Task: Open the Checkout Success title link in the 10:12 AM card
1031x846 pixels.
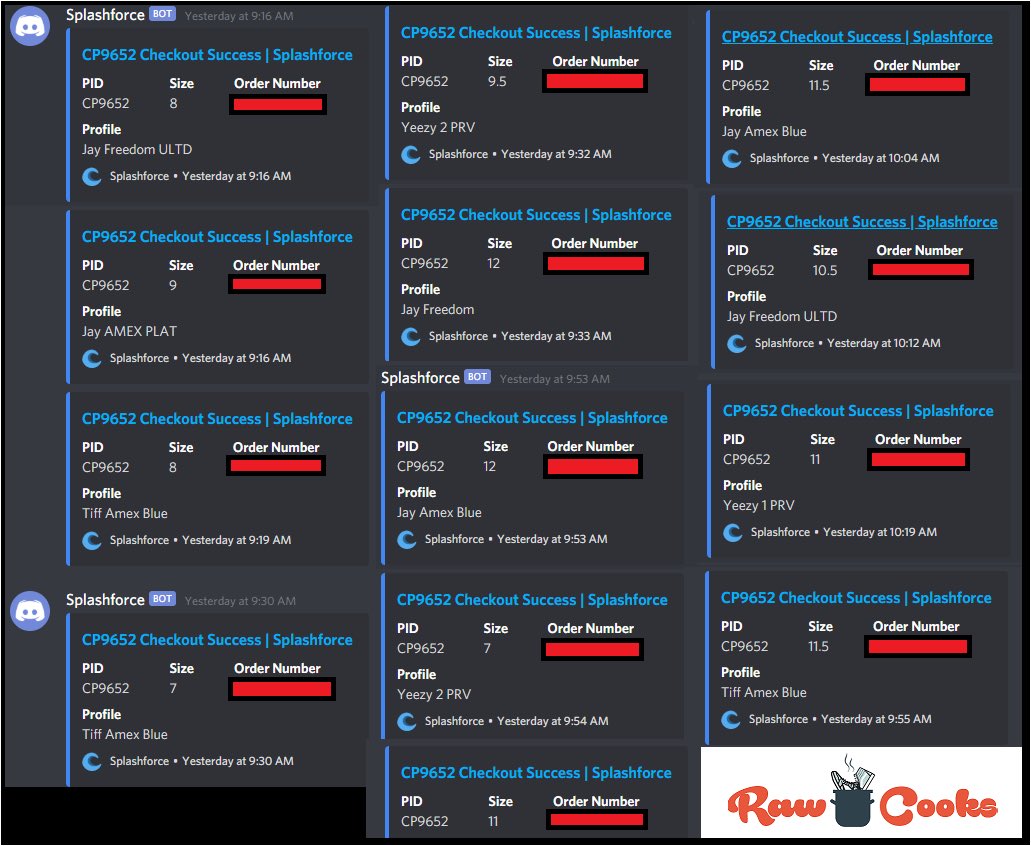Action: coord(862,222)
